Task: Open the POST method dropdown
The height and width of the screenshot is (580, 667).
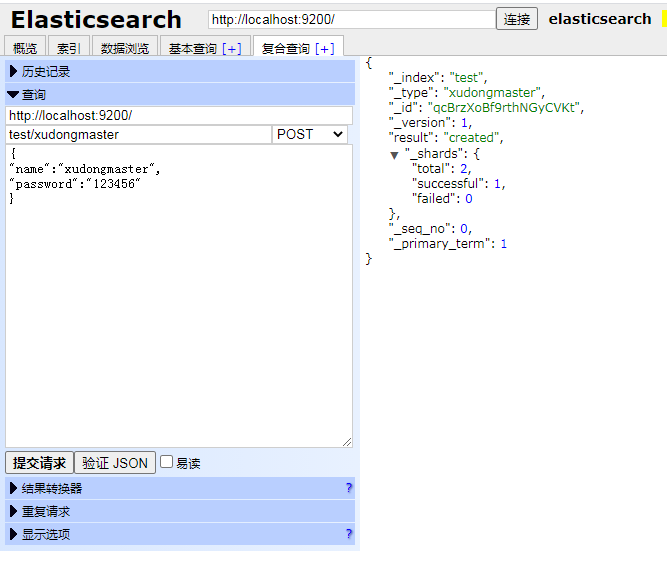Action: coord(310,134)
